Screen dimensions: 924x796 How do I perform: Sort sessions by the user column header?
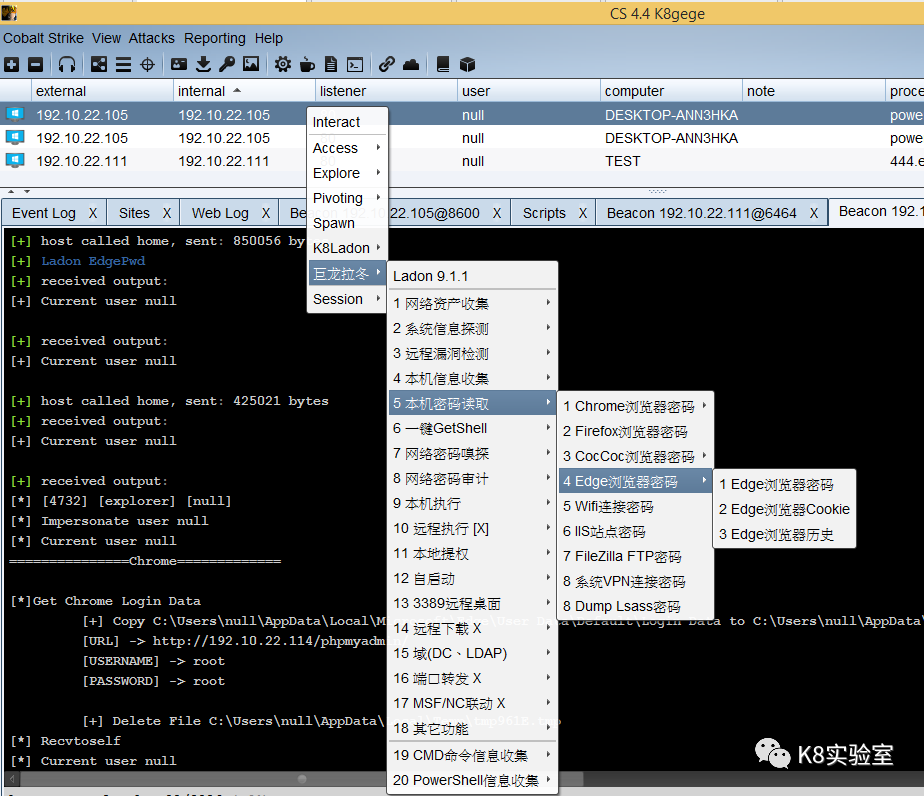pyautogui.click(x=528, y=91)
